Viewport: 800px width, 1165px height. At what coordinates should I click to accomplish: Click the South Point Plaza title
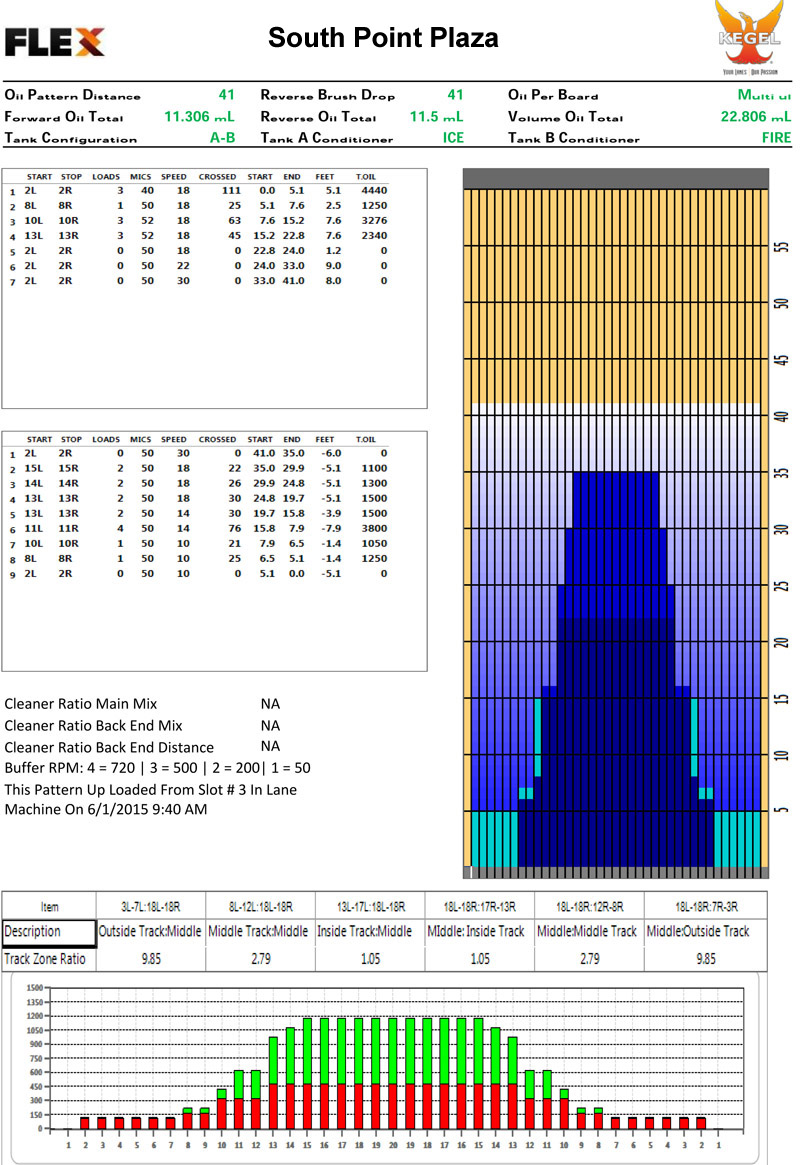(x=383, y=39)
